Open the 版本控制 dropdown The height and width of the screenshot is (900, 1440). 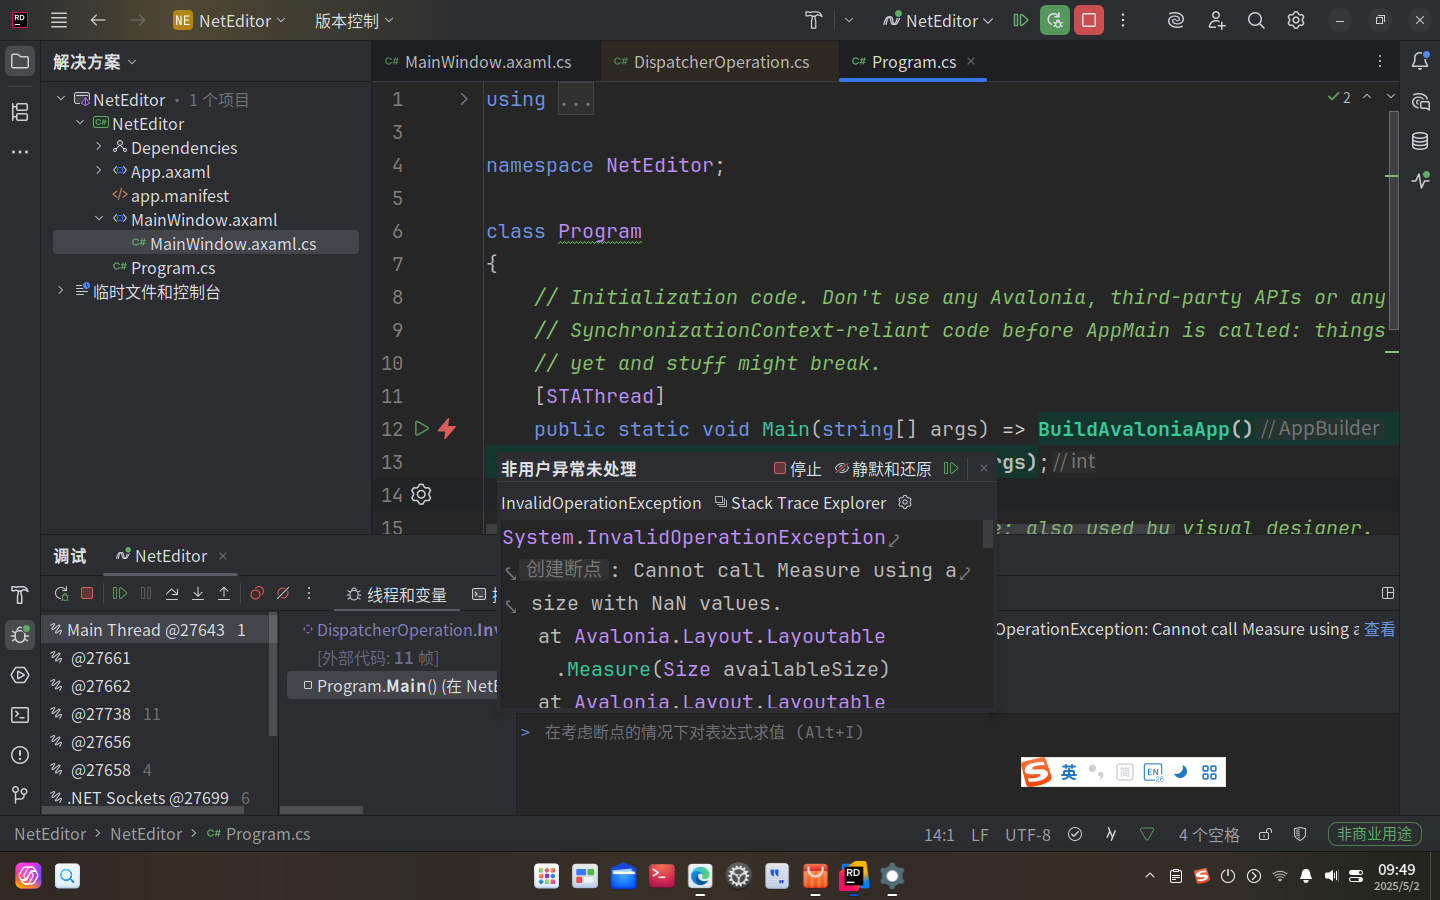click(354, 20)
